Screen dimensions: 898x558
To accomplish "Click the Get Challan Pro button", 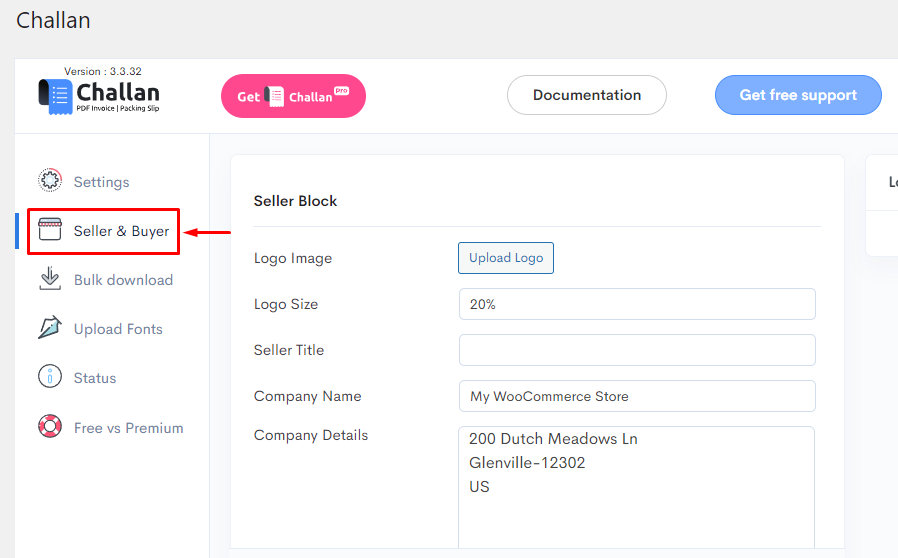I will (x=293, y=96).
